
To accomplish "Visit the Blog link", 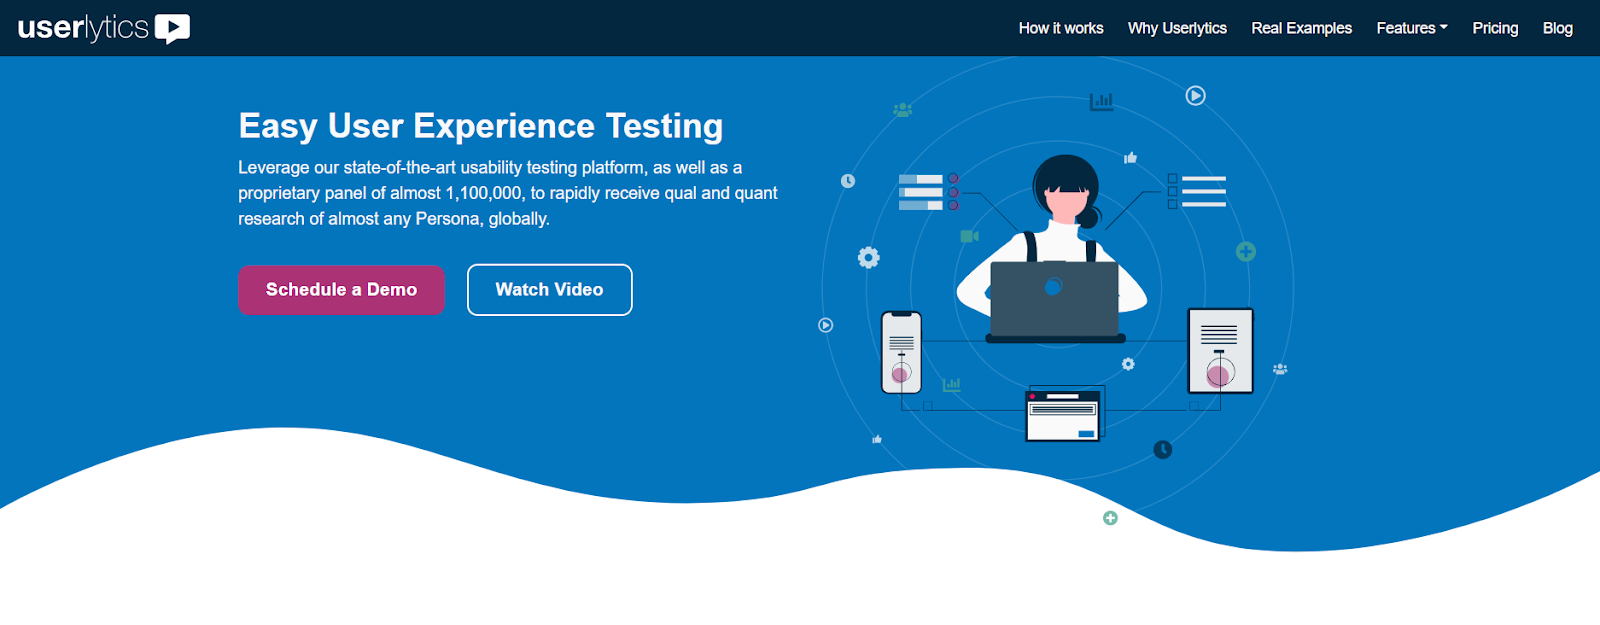I will (1557, 28).
